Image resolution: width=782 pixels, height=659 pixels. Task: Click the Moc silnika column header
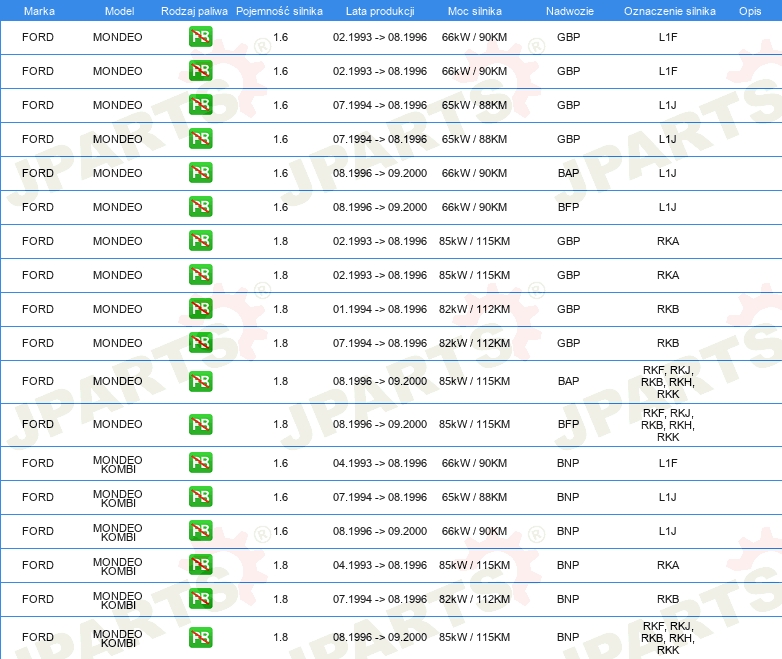(x=475, y=11)
